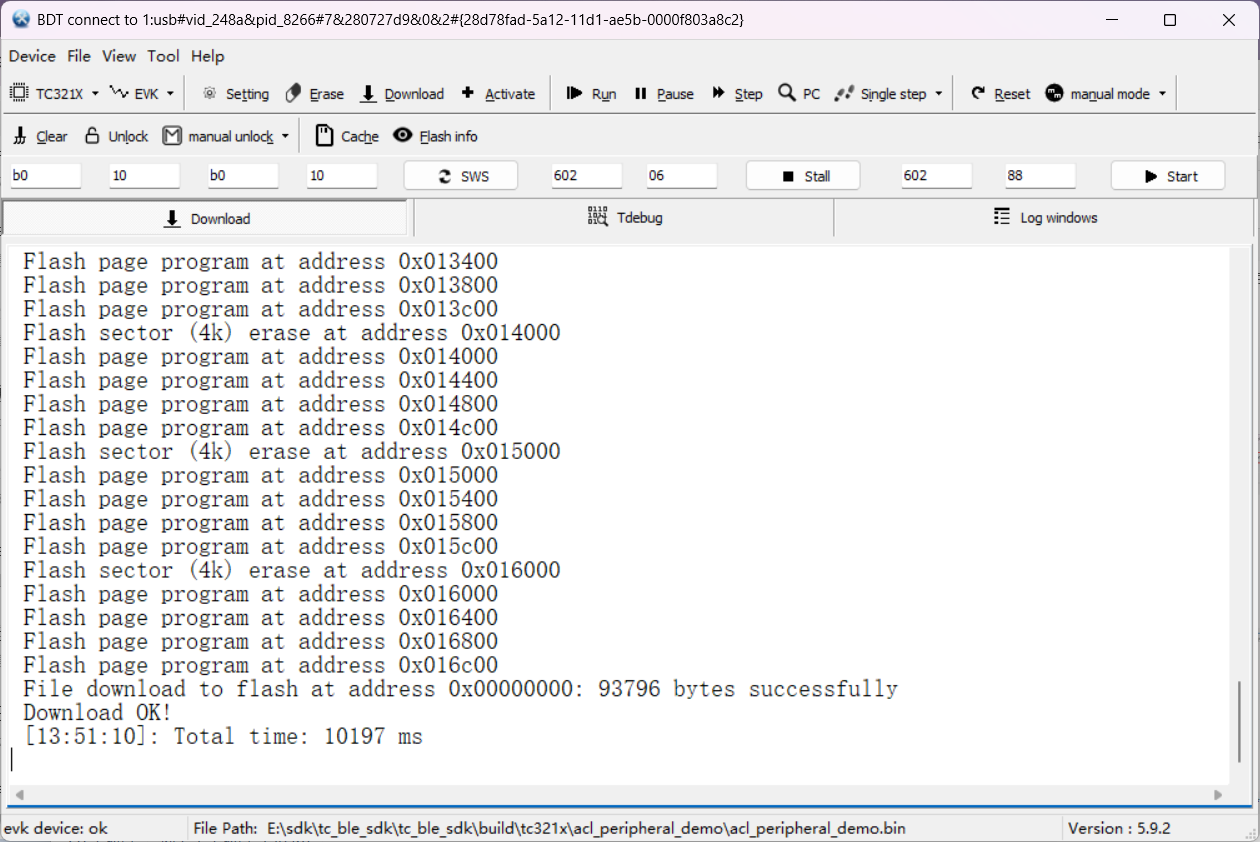Viewport: 1260px width, 842px height.
Task: Open the View menu
Action: point(119,56)
